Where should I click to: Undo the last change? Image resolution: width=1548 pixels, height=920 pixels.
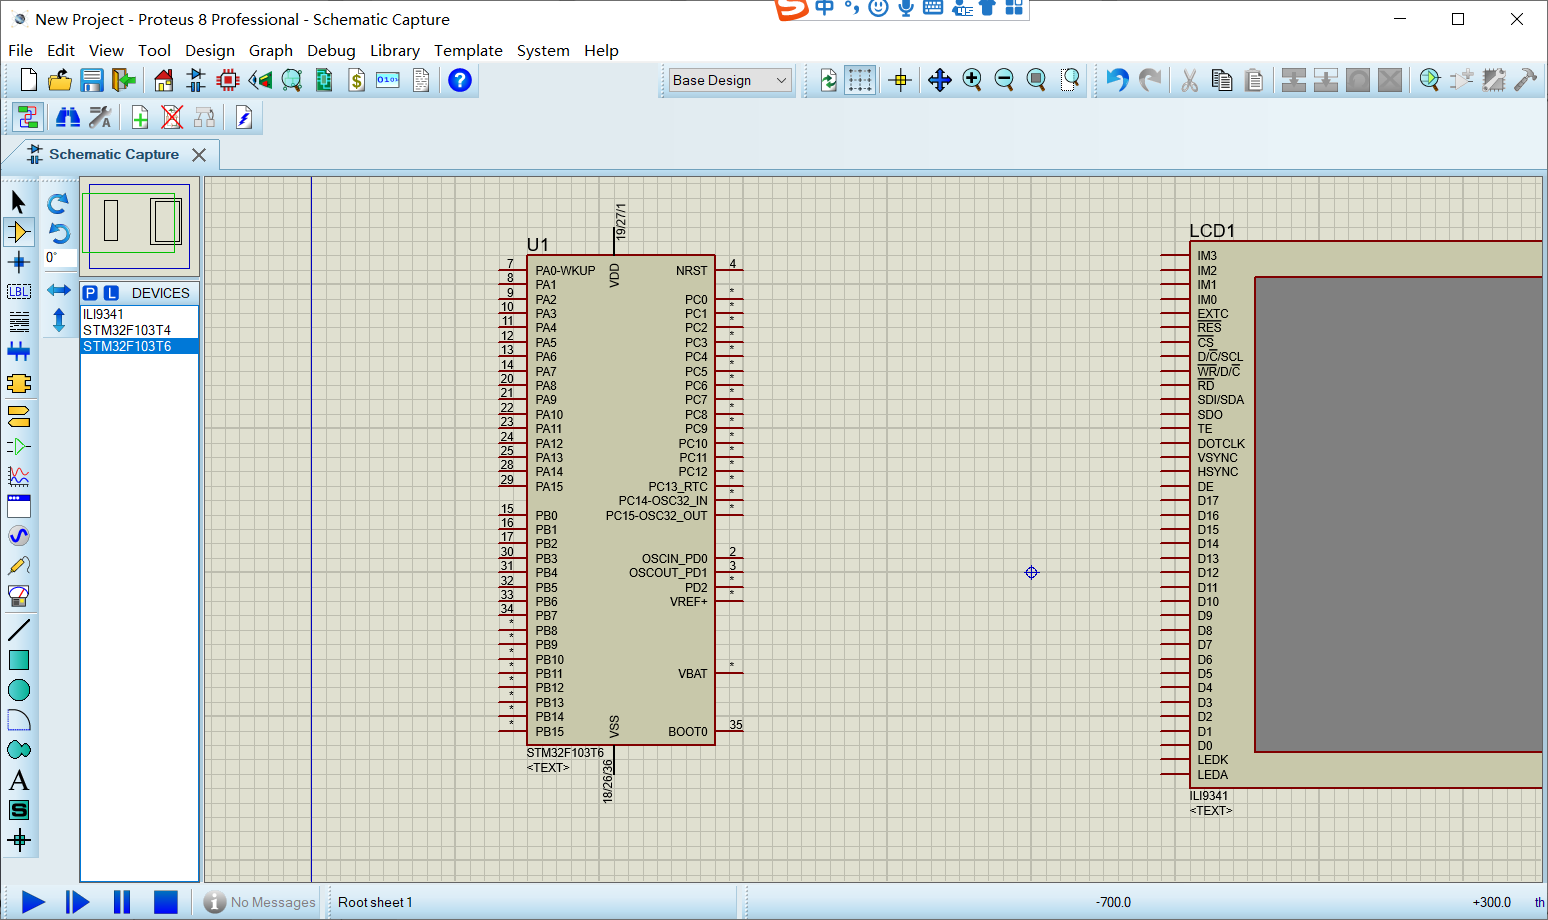click(x=1118, y=80)
